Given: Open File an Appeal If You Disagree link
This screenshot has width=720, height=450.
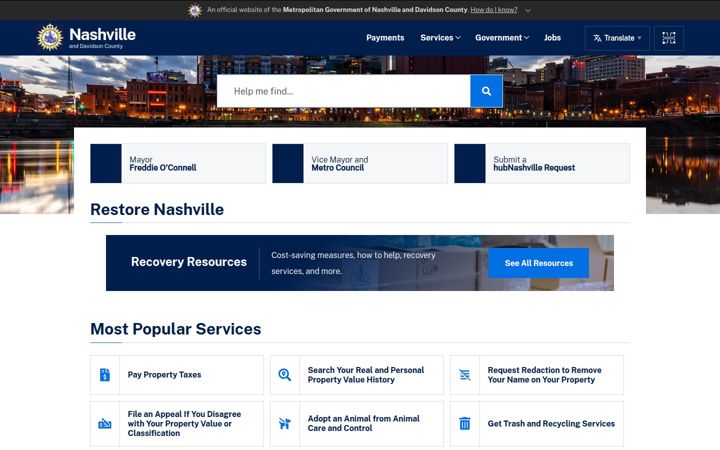Looking at the screenshot, I should (184, 423).
